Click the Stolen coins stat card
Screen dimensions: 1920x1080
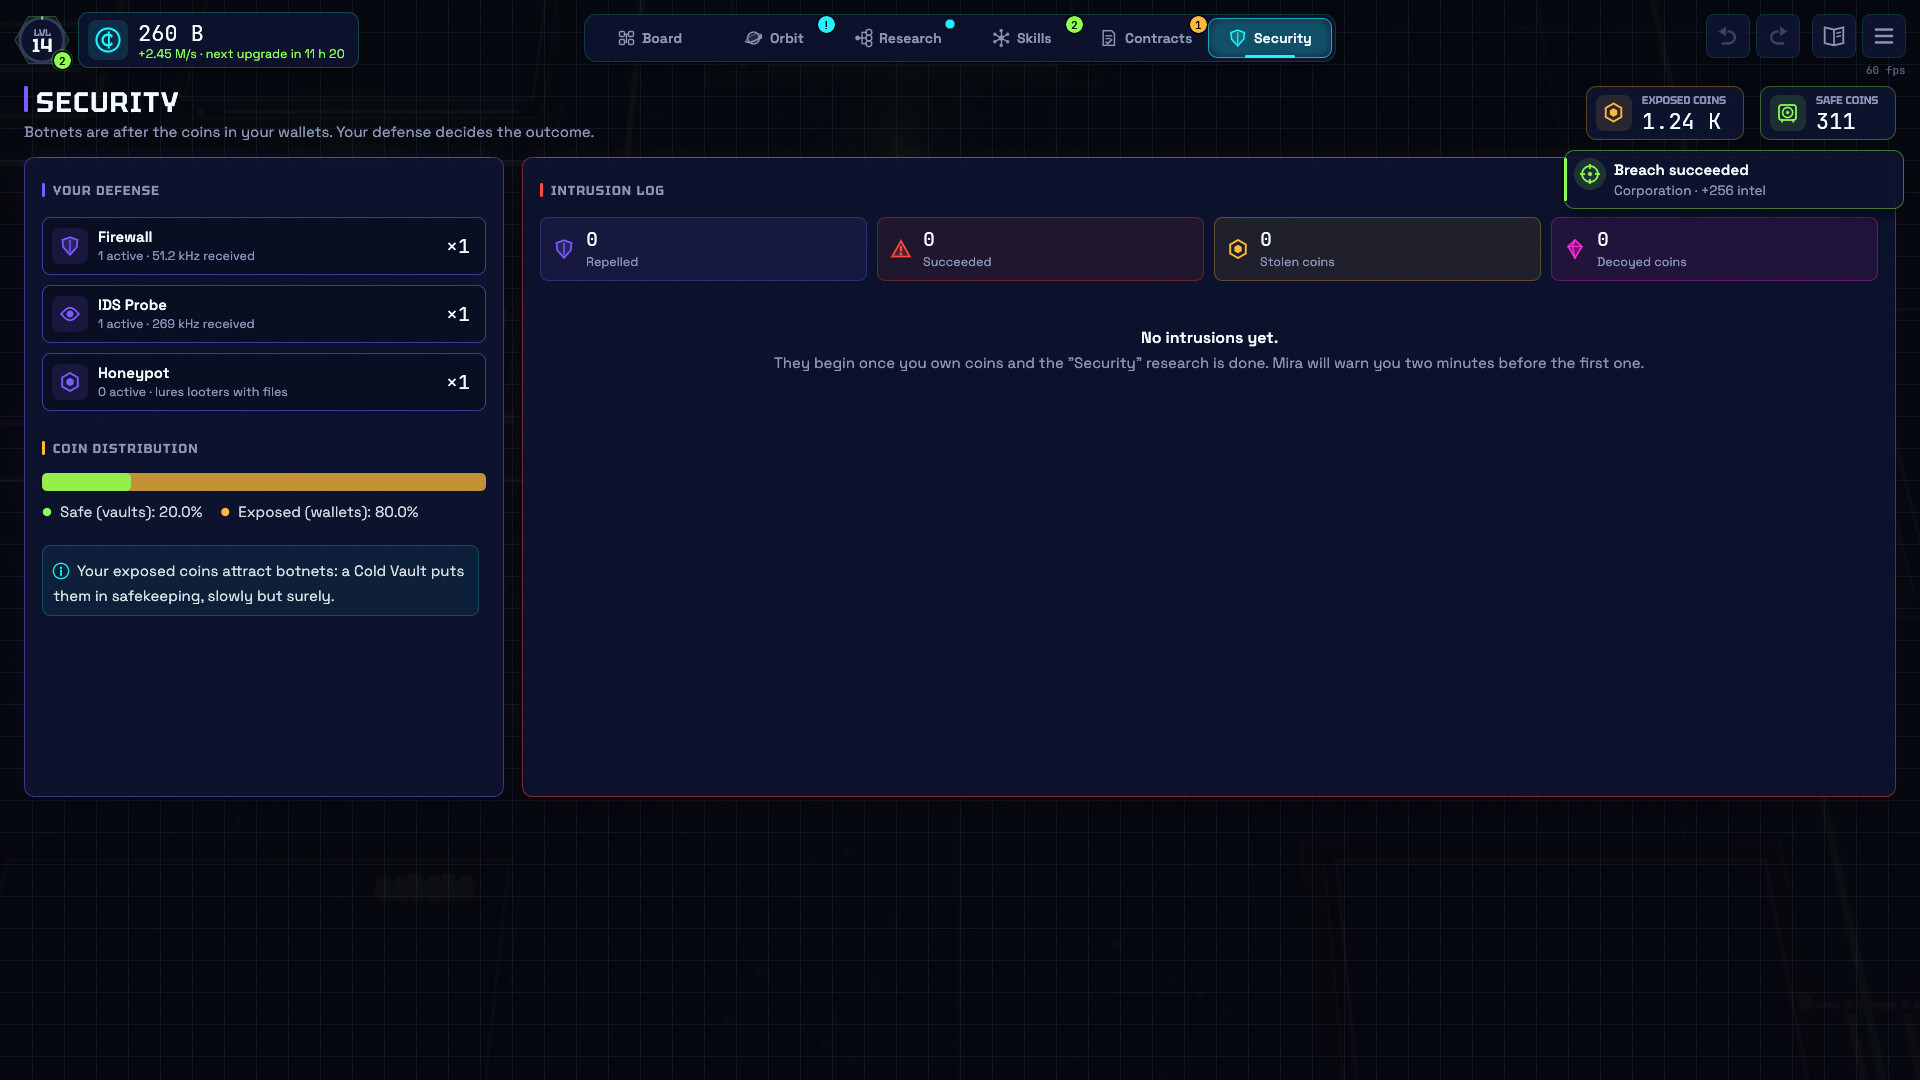tap(1377, 249)
